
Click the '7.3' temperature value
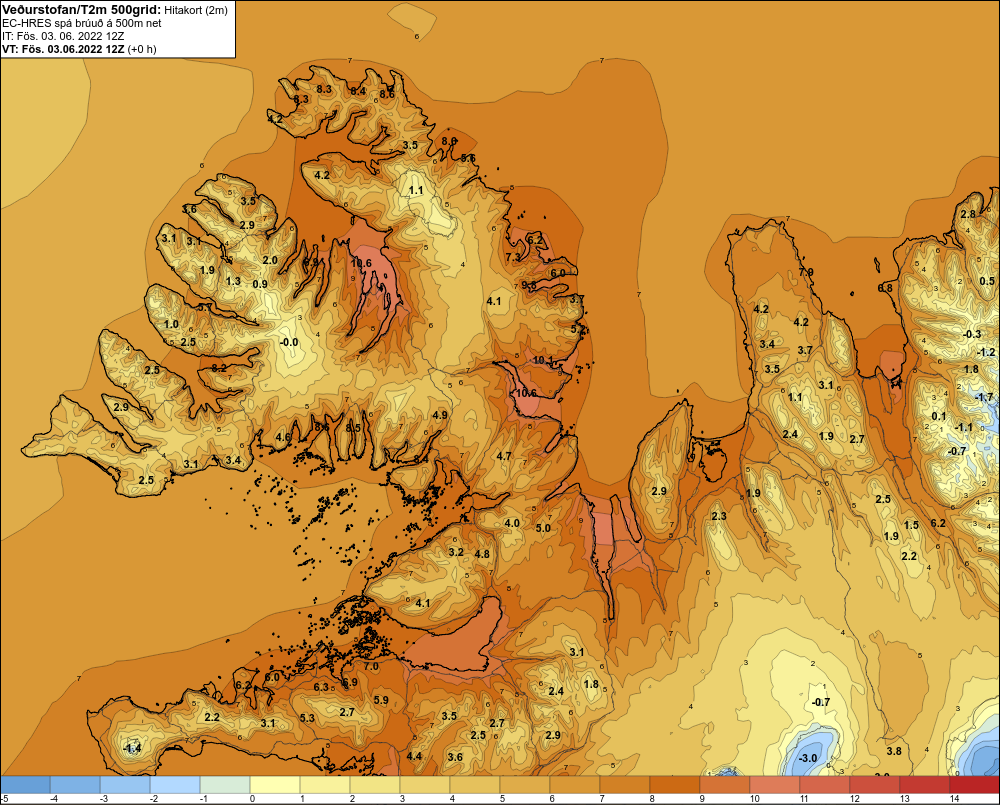coord(513,257)
